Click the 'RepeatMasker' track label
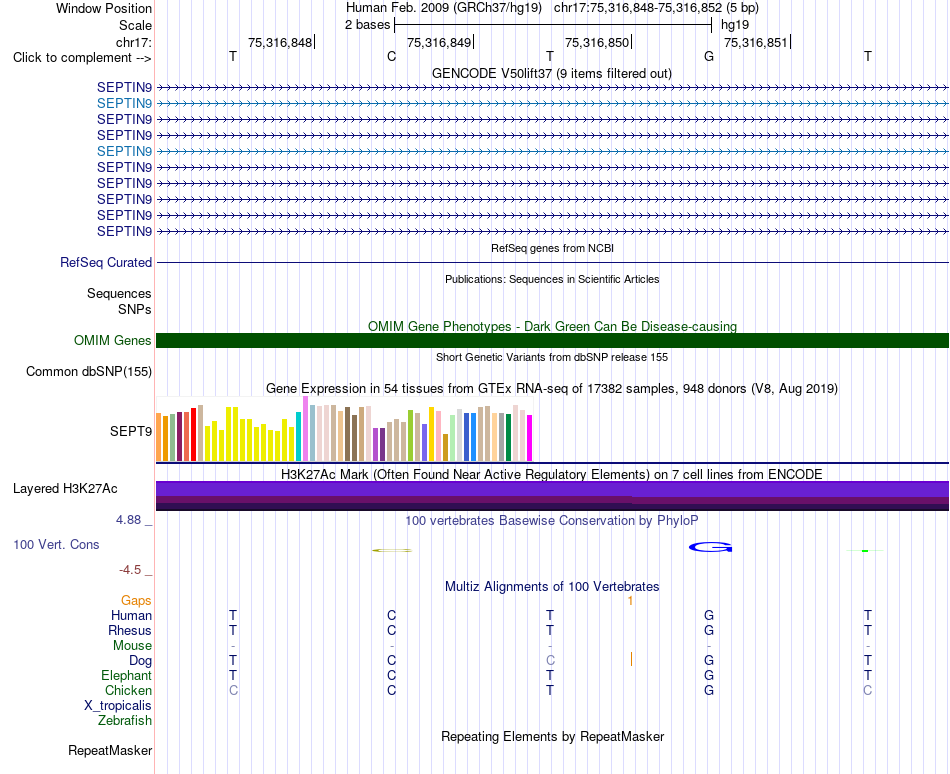 [x=110, y=750]
